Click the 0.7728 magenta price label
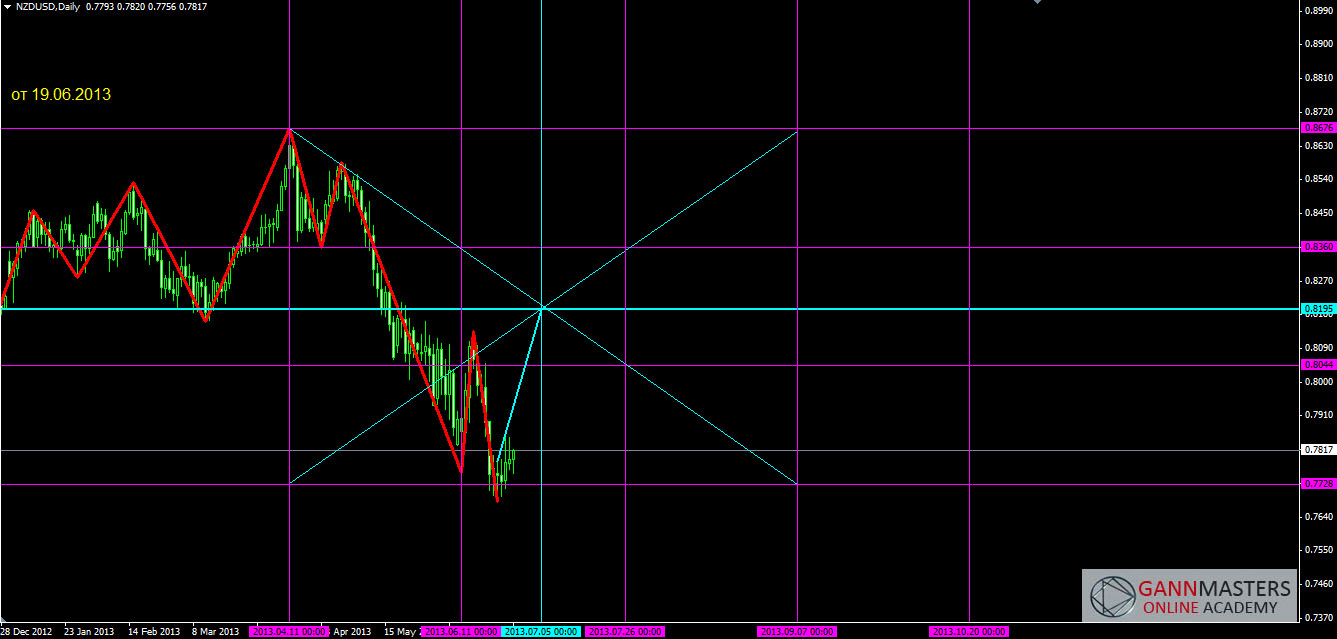 tap(1319, 484)
